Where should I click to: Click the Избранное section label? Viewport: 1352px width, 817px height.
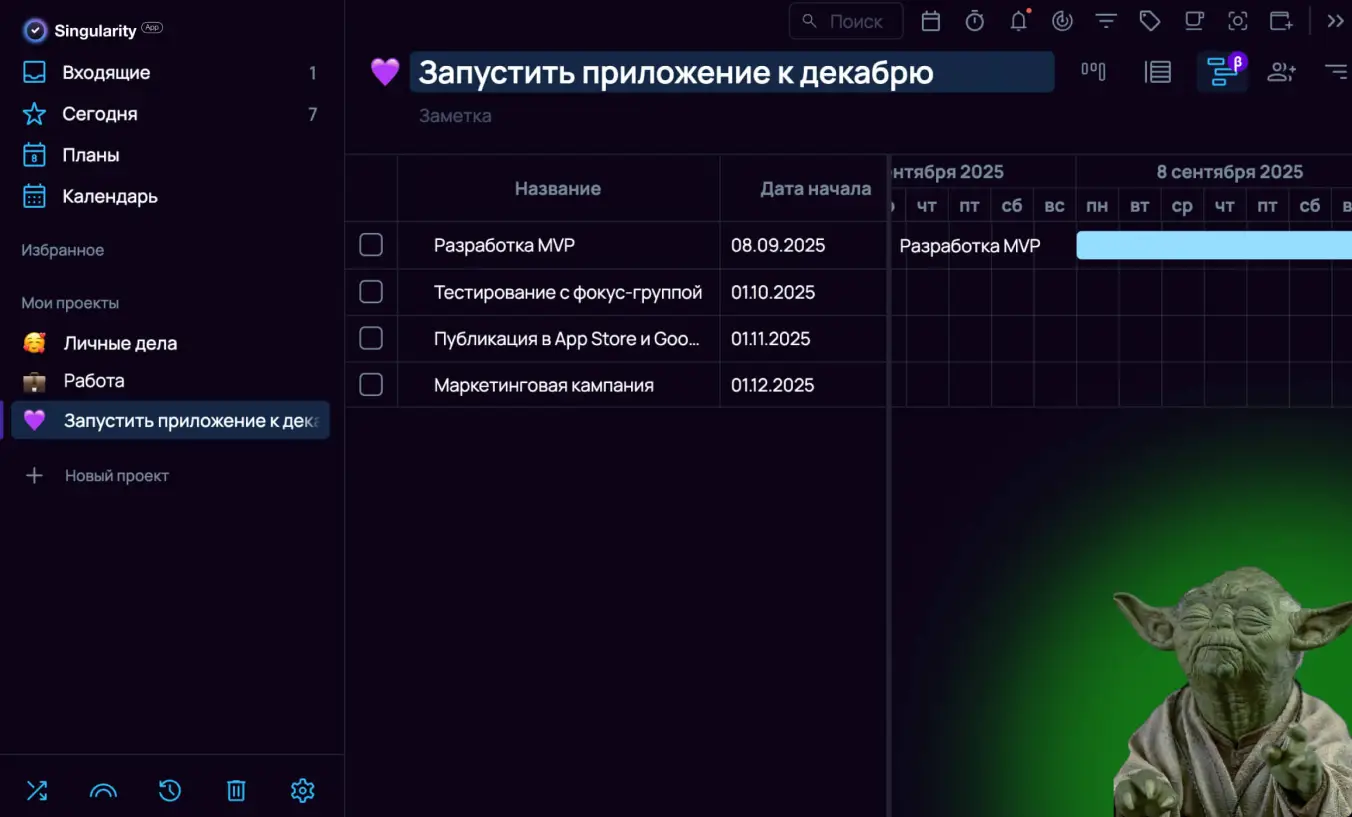[63, 250]
